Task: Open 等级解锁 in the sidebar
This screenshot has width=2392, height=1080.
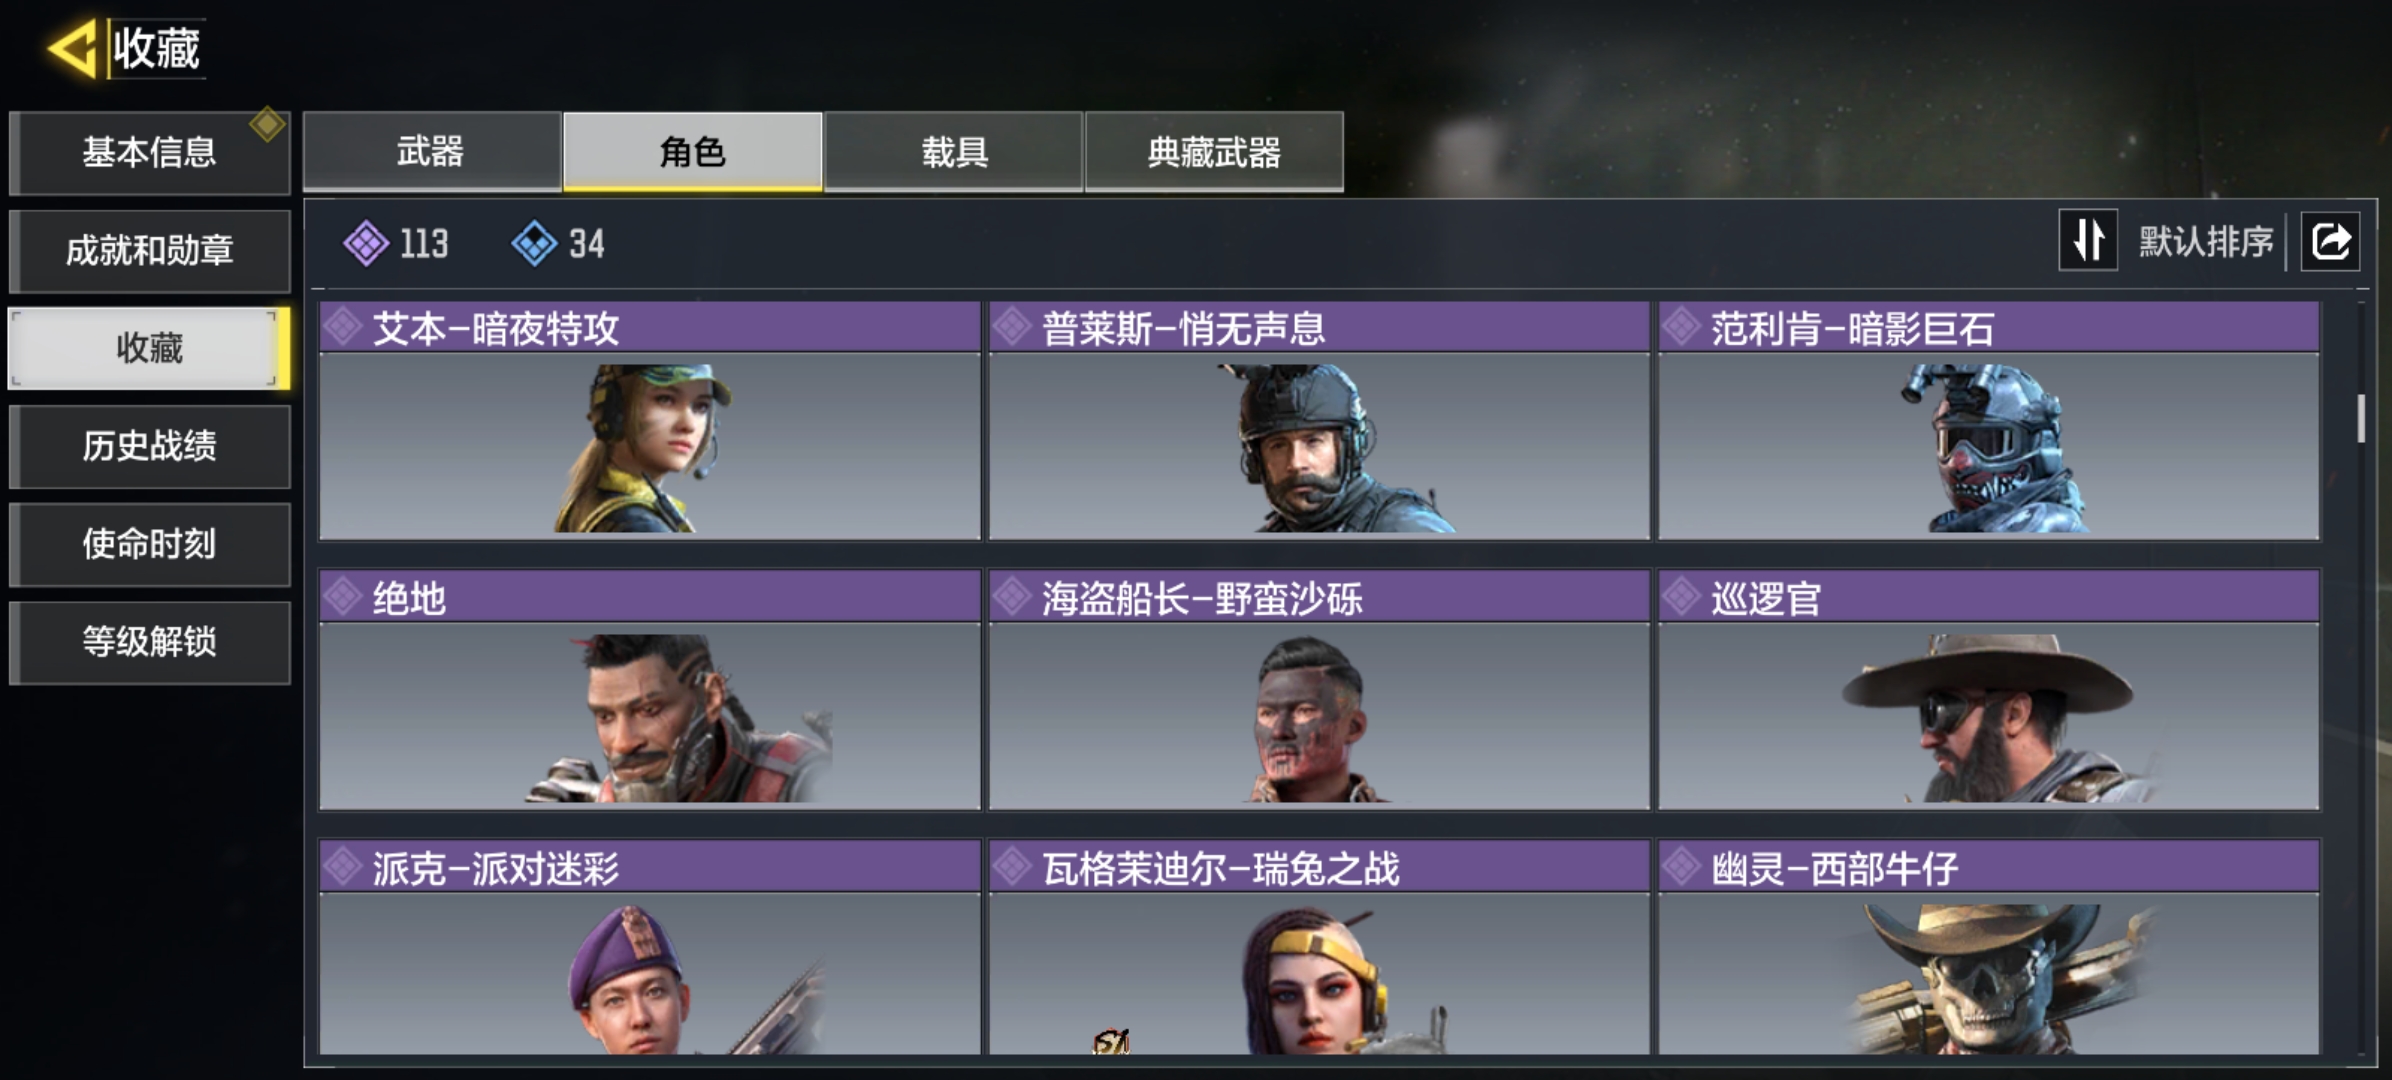Action: [x=150, y=642]
